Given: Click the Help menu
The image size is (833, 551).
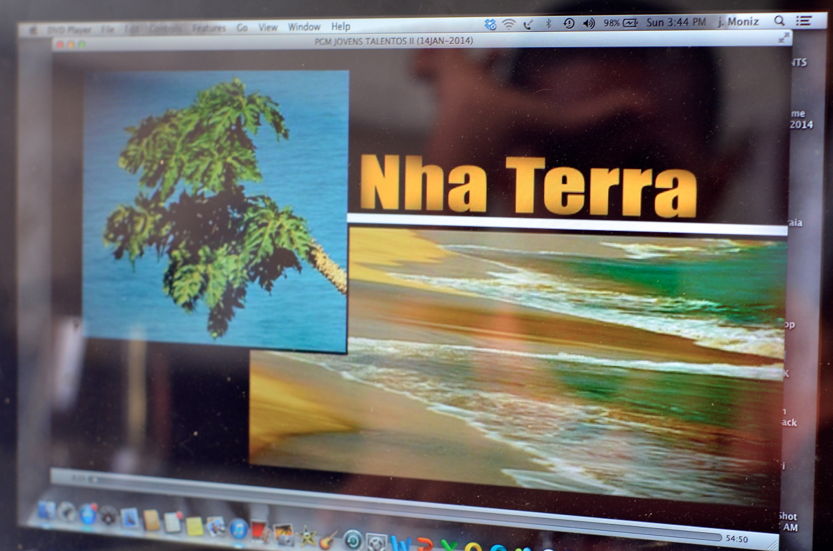Looking at the screenshot, I should coord(341,27).
